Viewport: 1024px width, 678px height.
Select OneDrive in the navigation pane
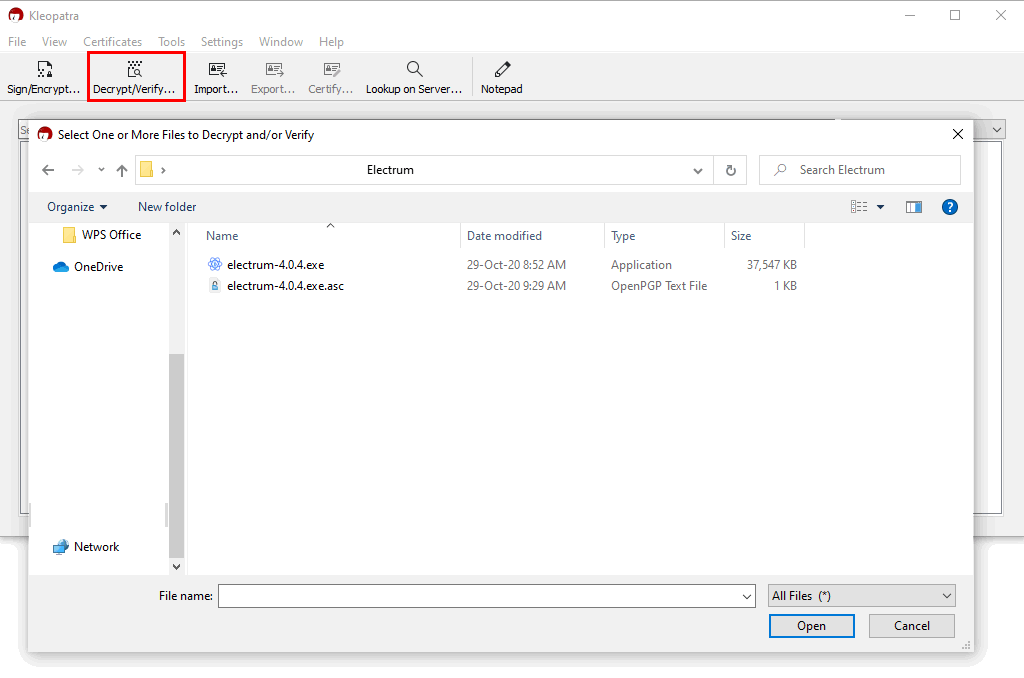pos(97,267)
